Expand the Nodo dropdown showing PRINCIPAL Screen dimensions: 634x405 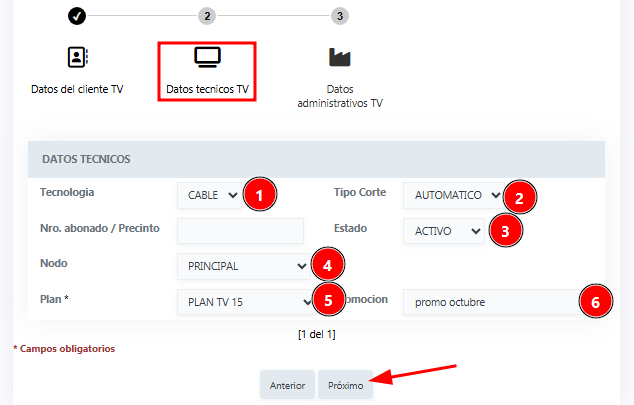(242, 266)
